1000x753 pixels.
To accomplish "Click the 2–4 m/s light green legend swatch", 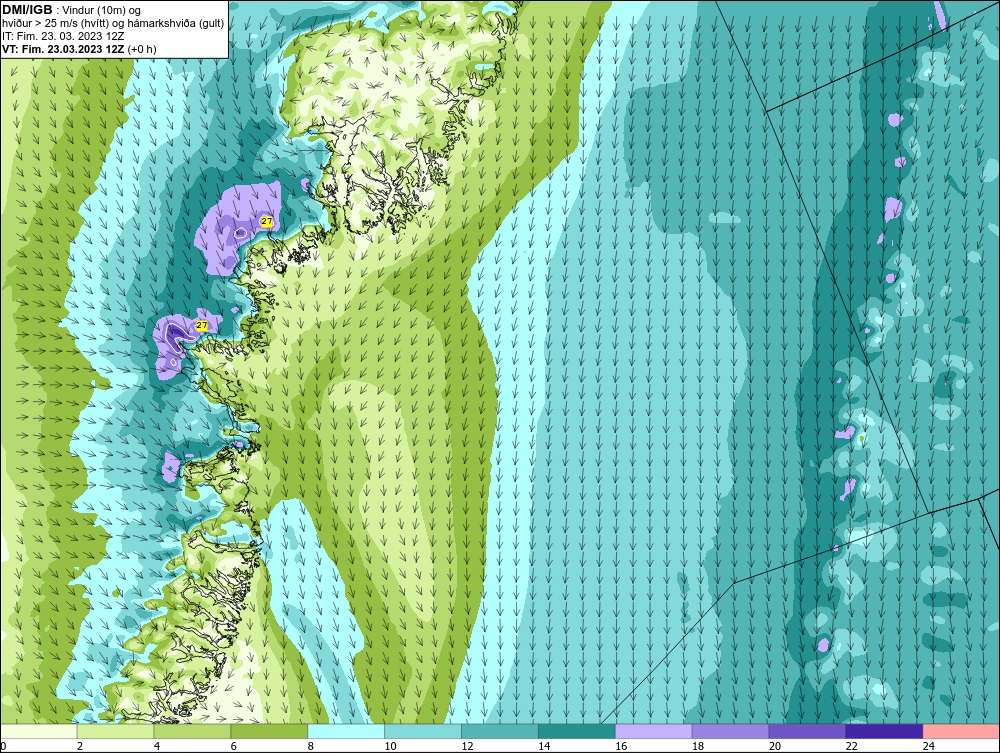I will tap(115, 731).
